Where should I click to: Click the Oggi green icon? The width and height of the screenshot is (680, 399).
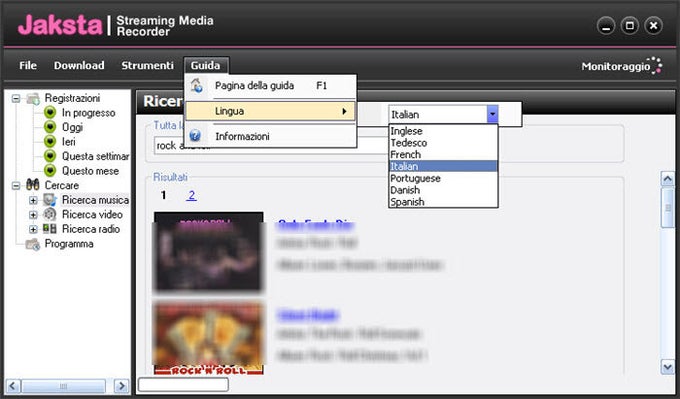50,127
